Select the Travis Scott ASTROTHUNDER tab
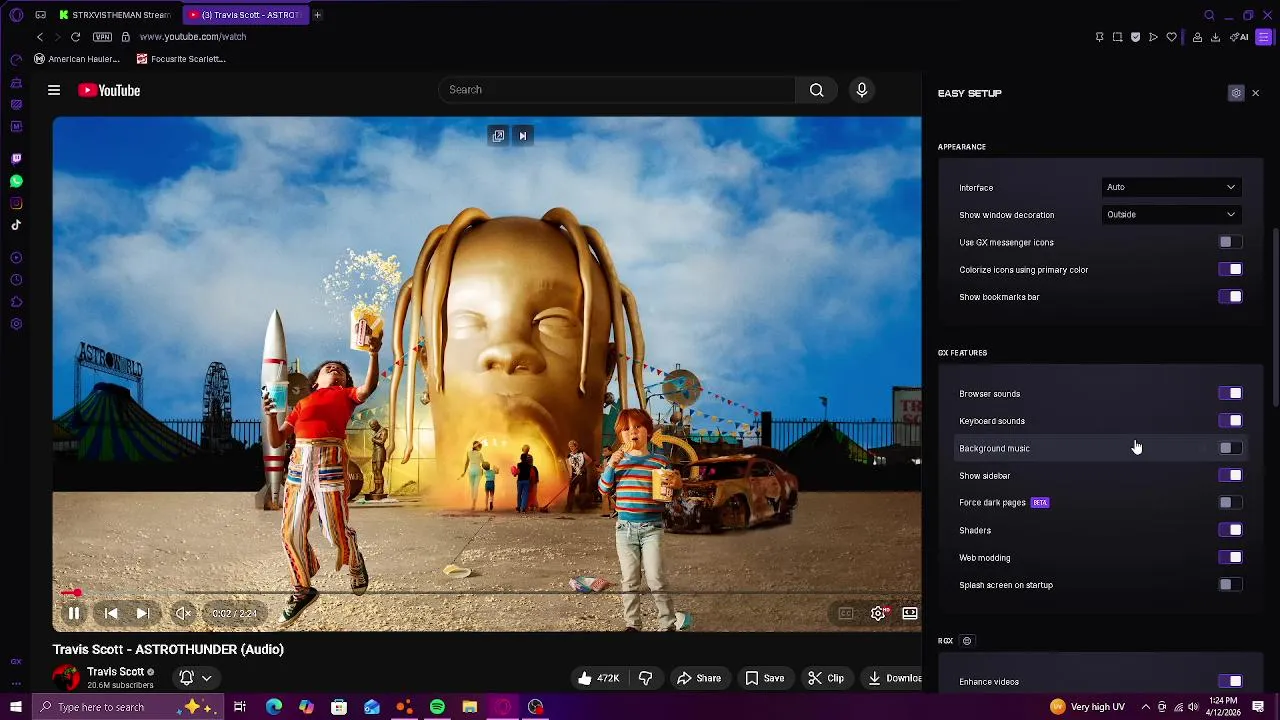 pos(245,15)
